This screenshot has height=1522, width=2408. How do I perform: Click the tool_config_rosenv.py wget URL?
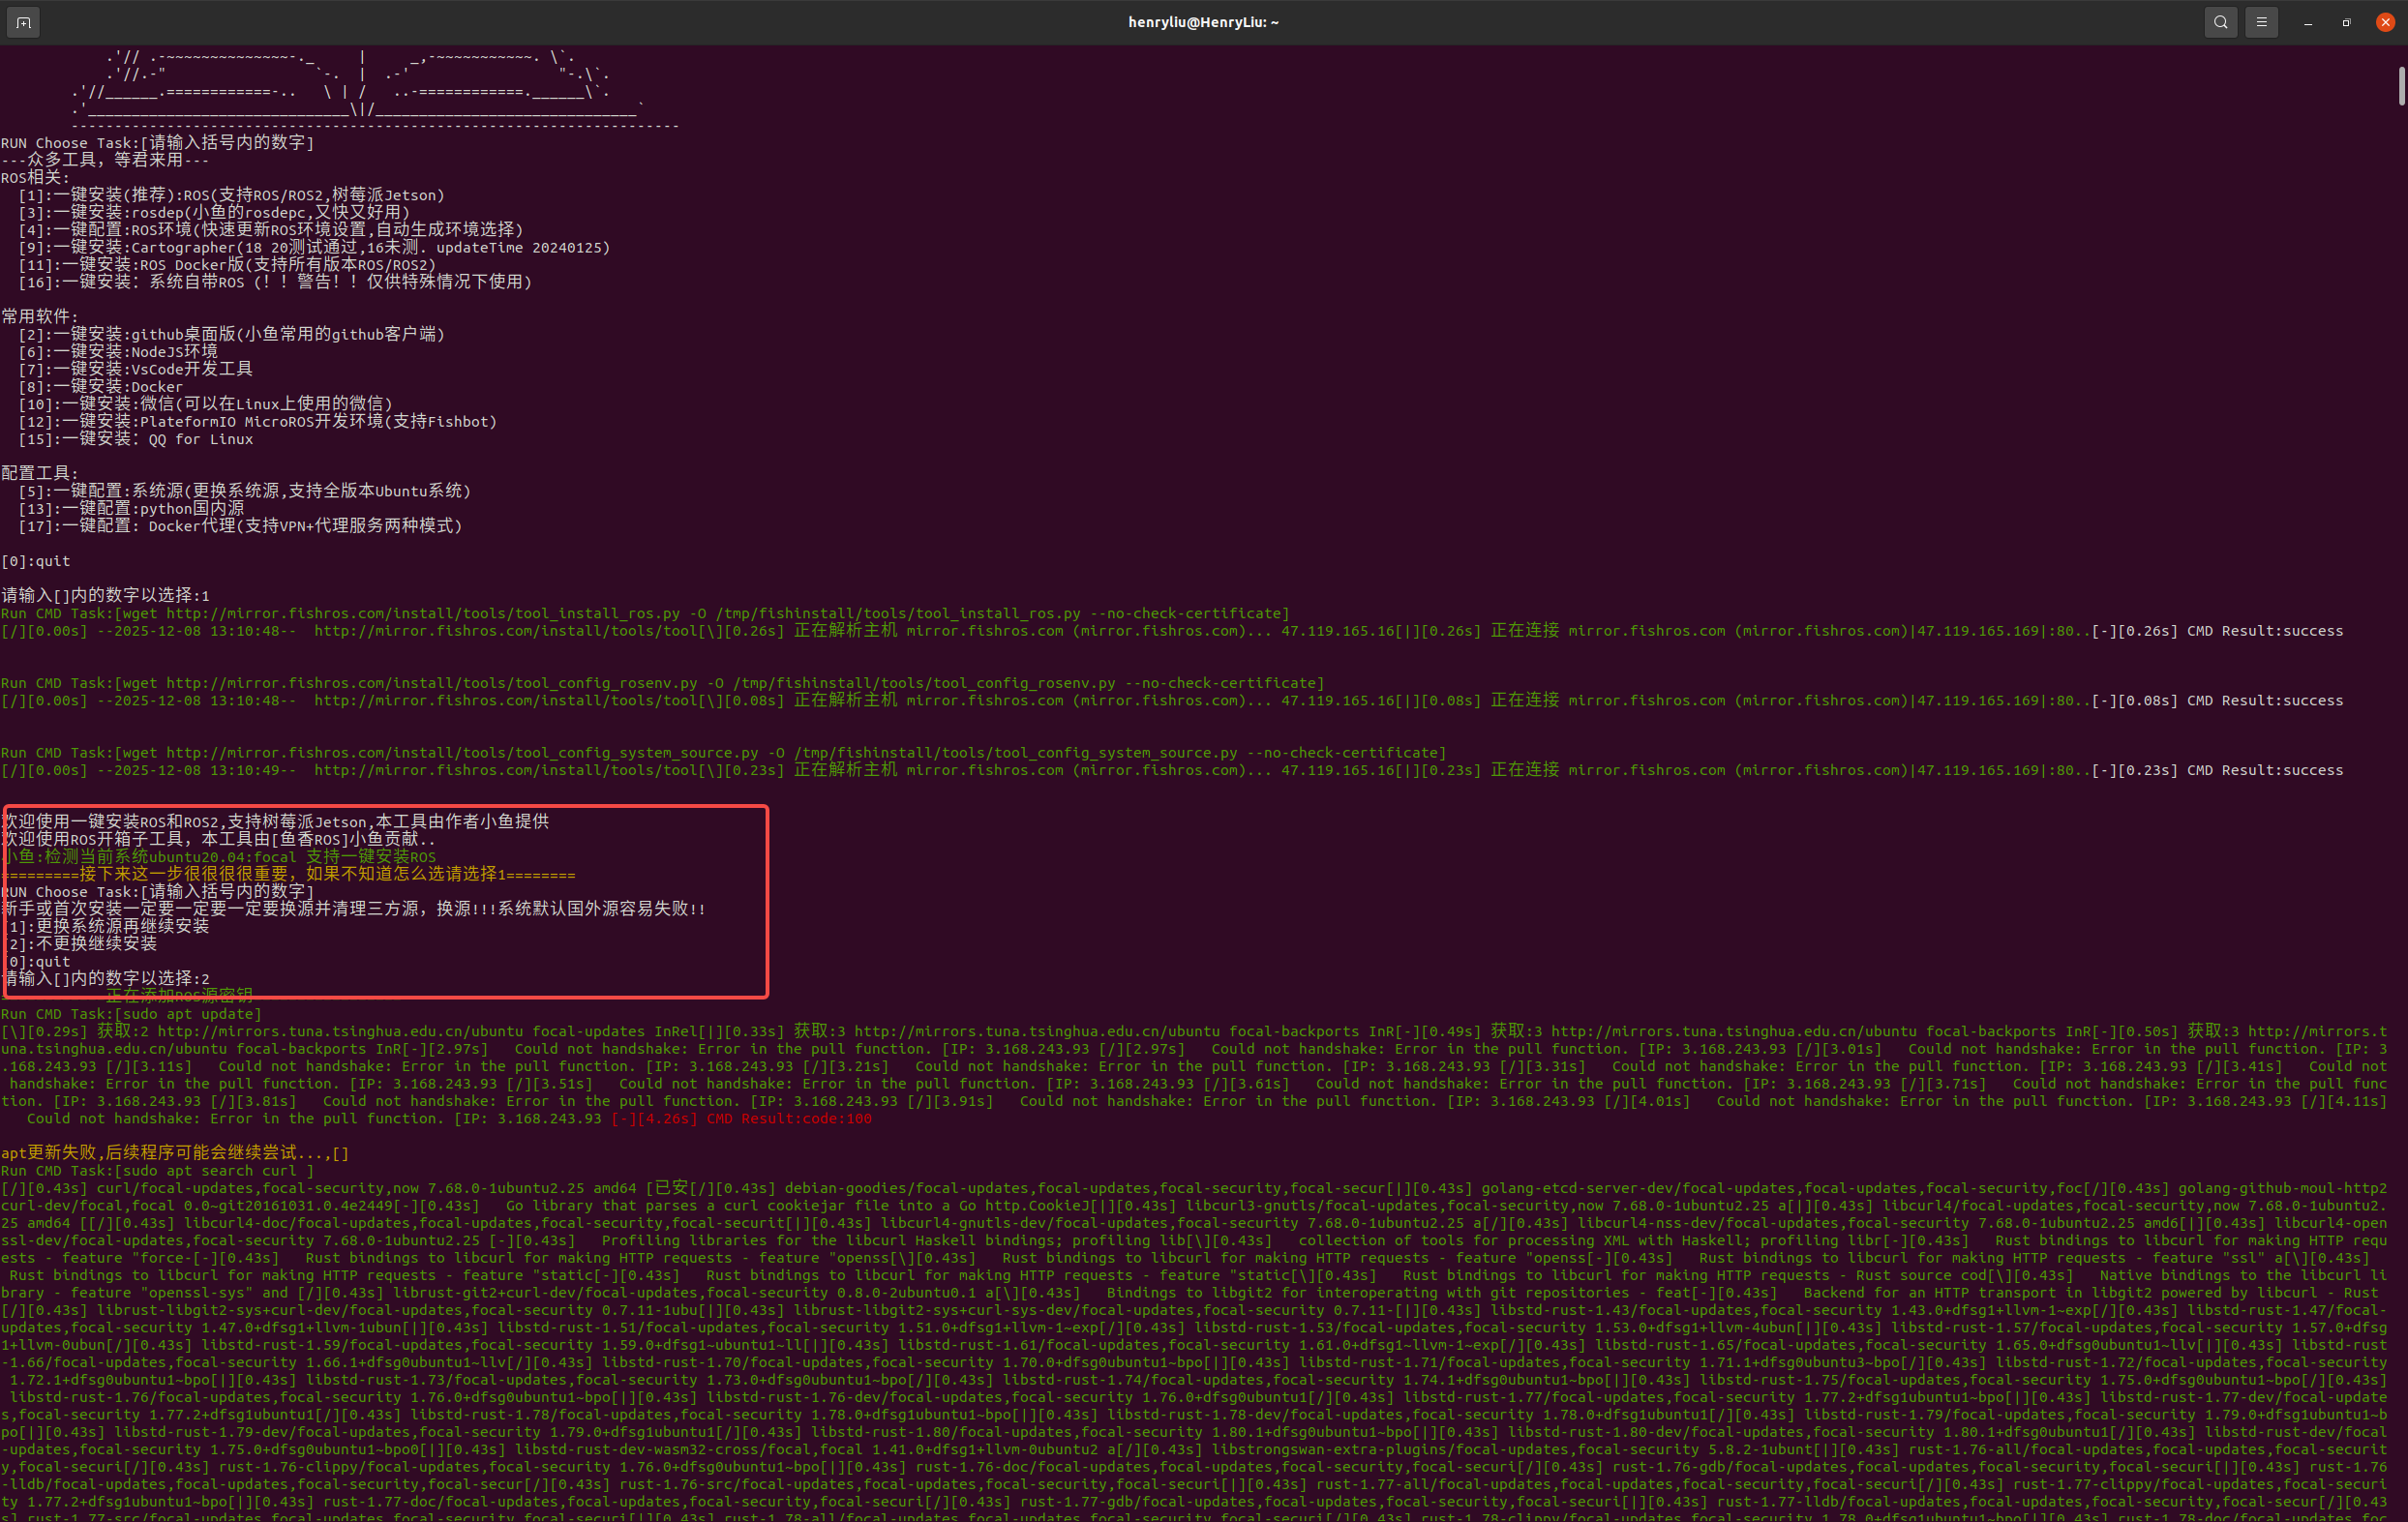click(x=431, y=683)
